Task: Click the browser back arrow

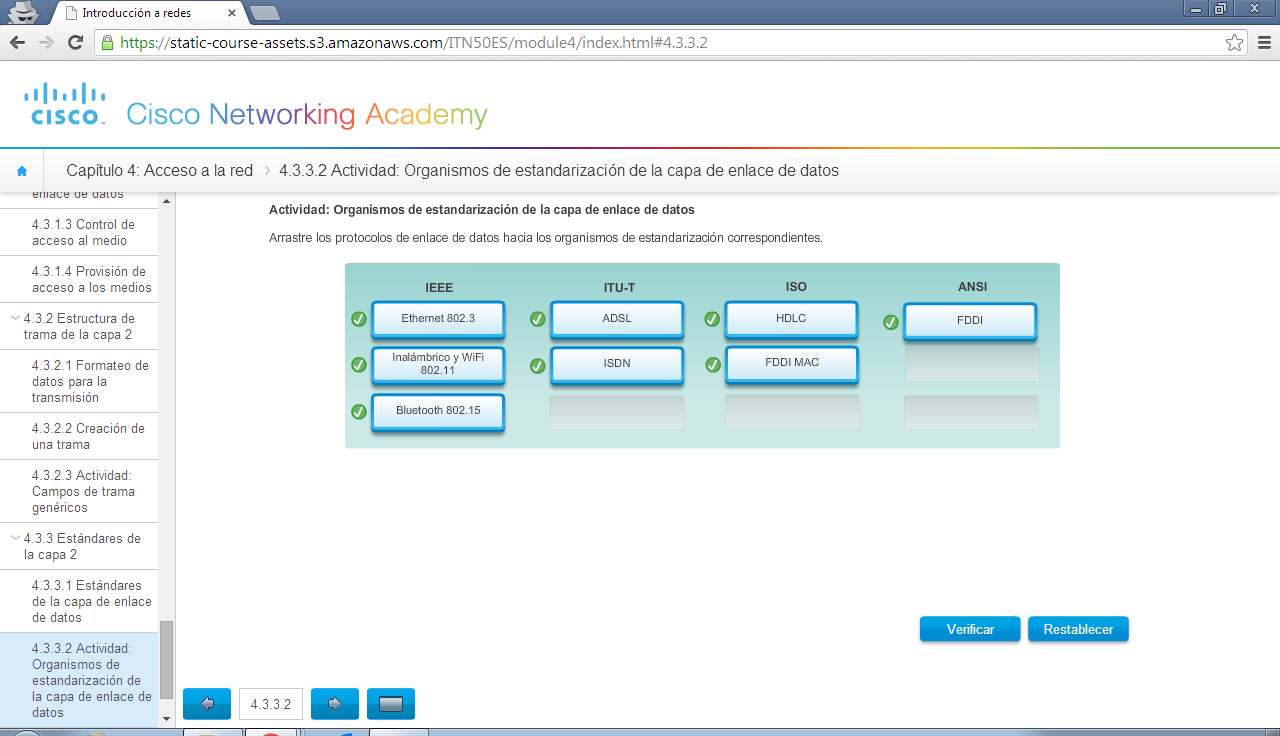Action: tap(16, 43)
